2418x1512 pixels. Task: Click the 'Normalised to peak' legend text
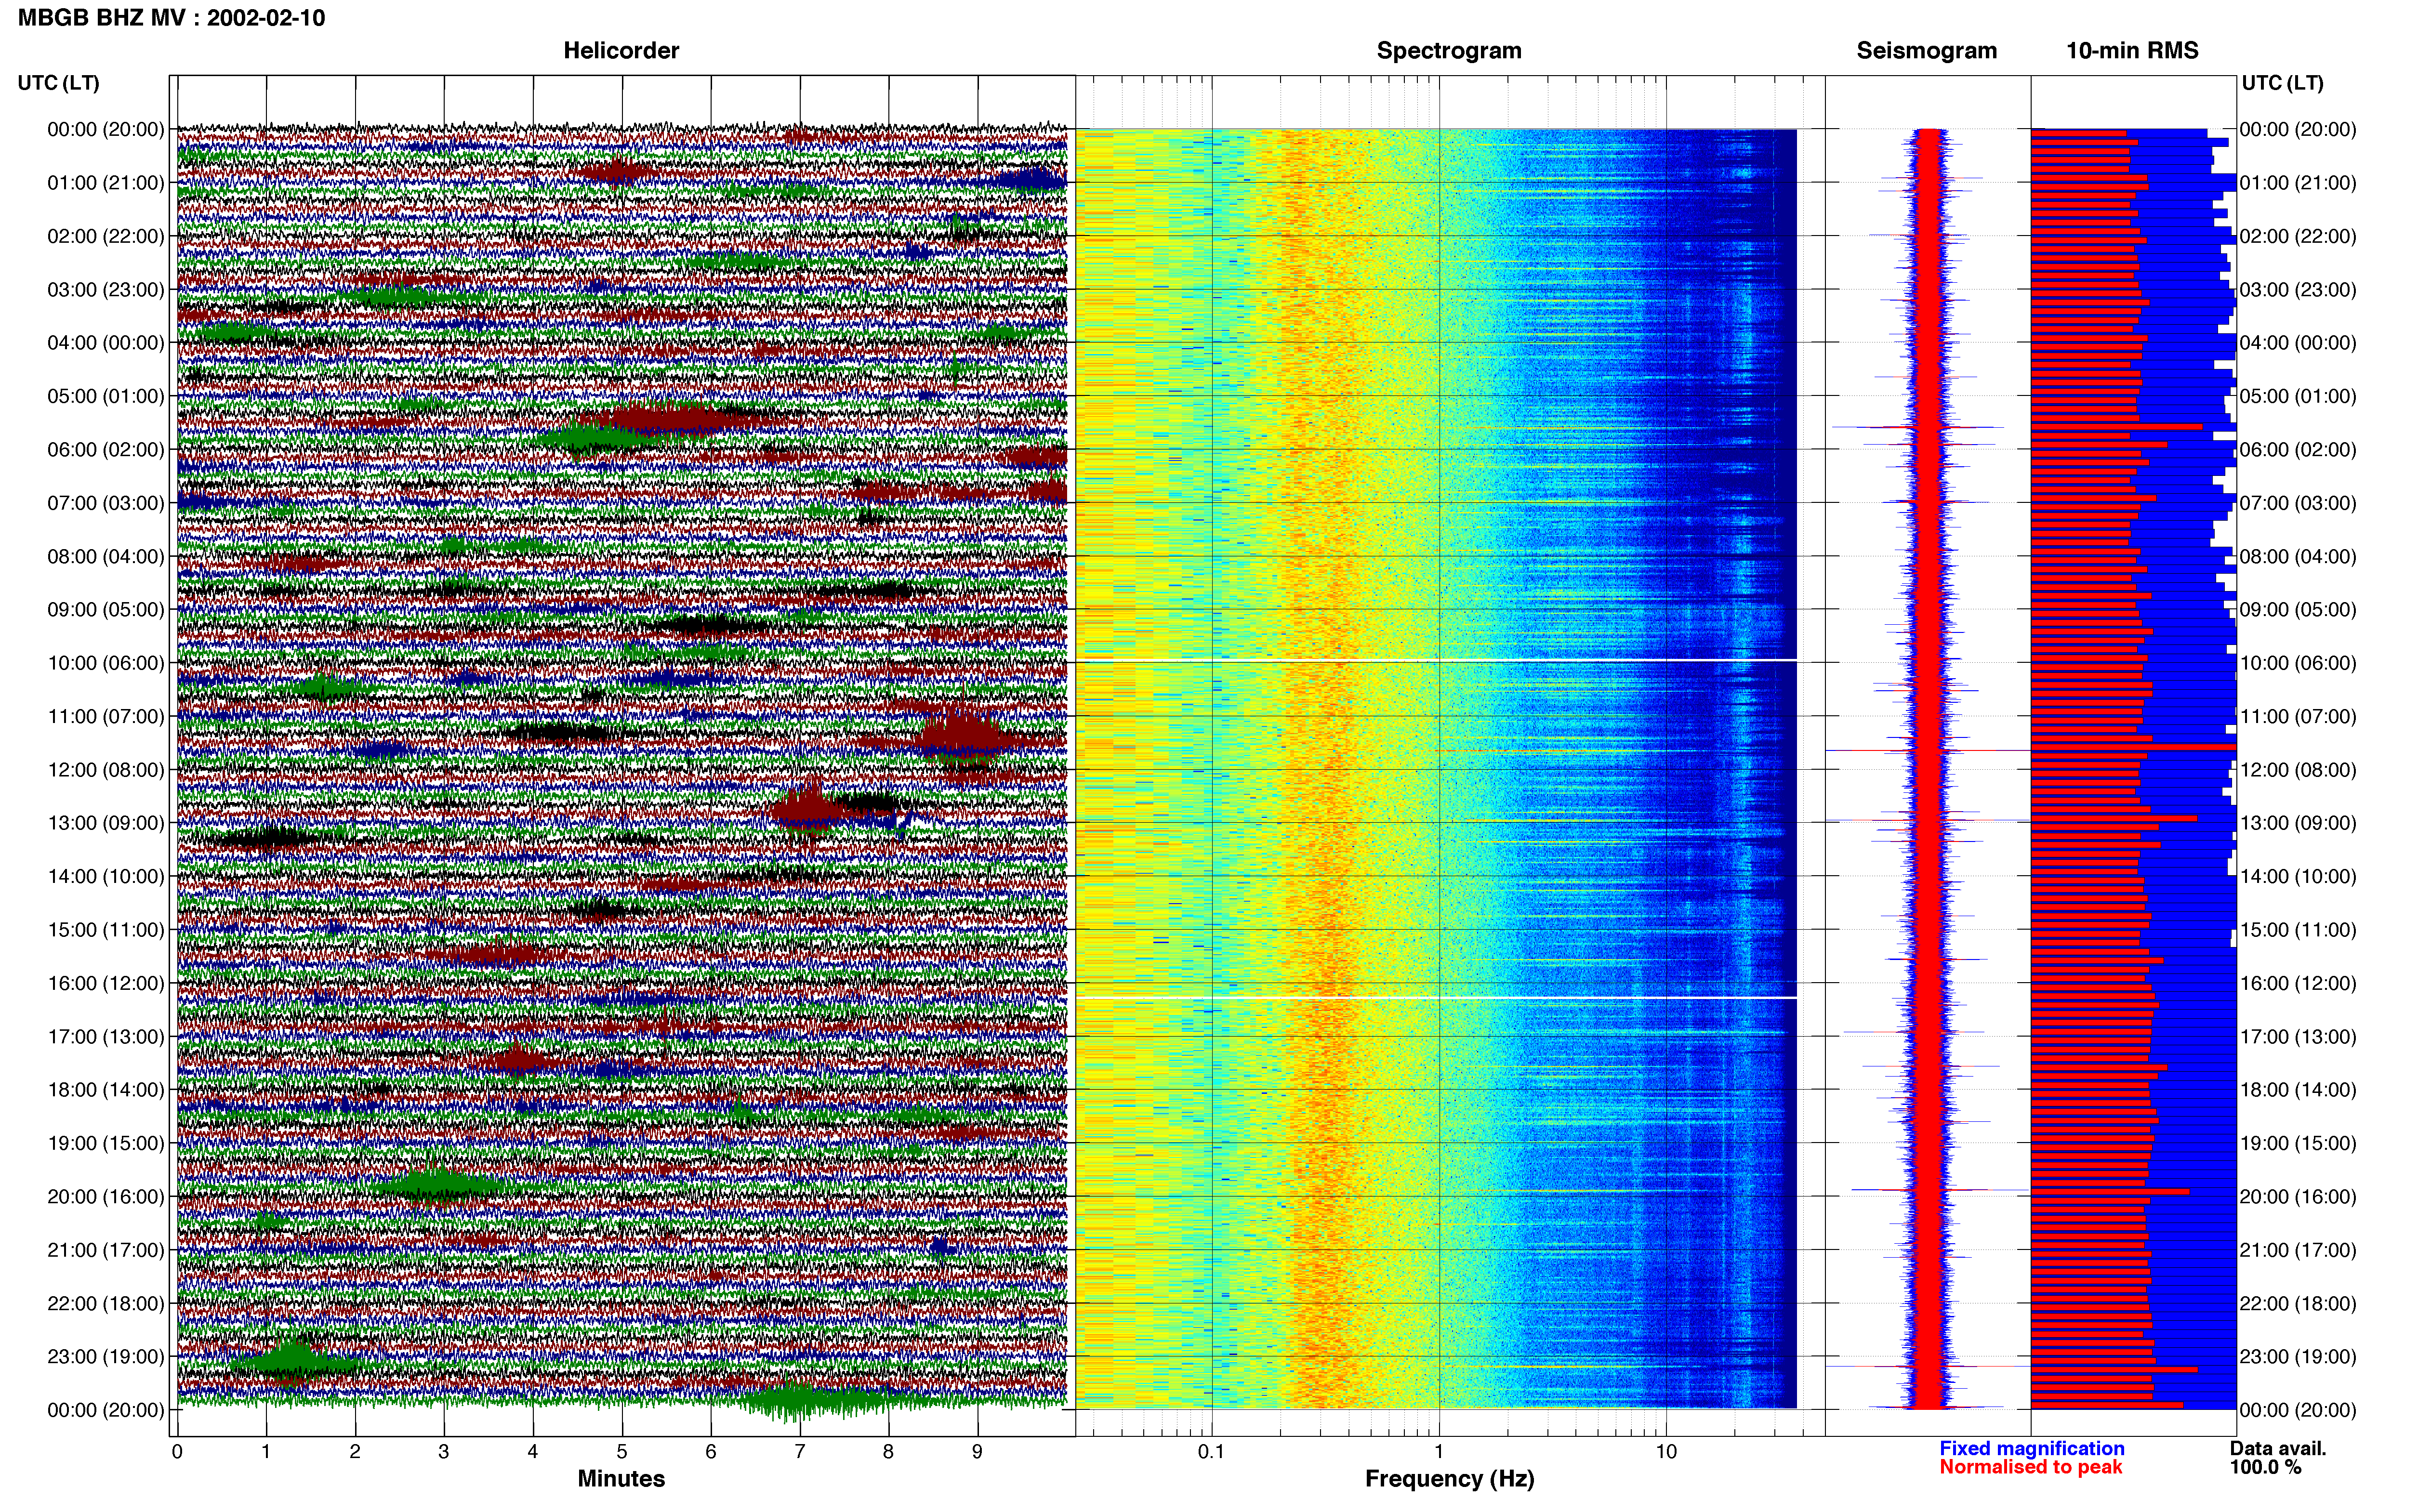[x=2030, y=1467]
